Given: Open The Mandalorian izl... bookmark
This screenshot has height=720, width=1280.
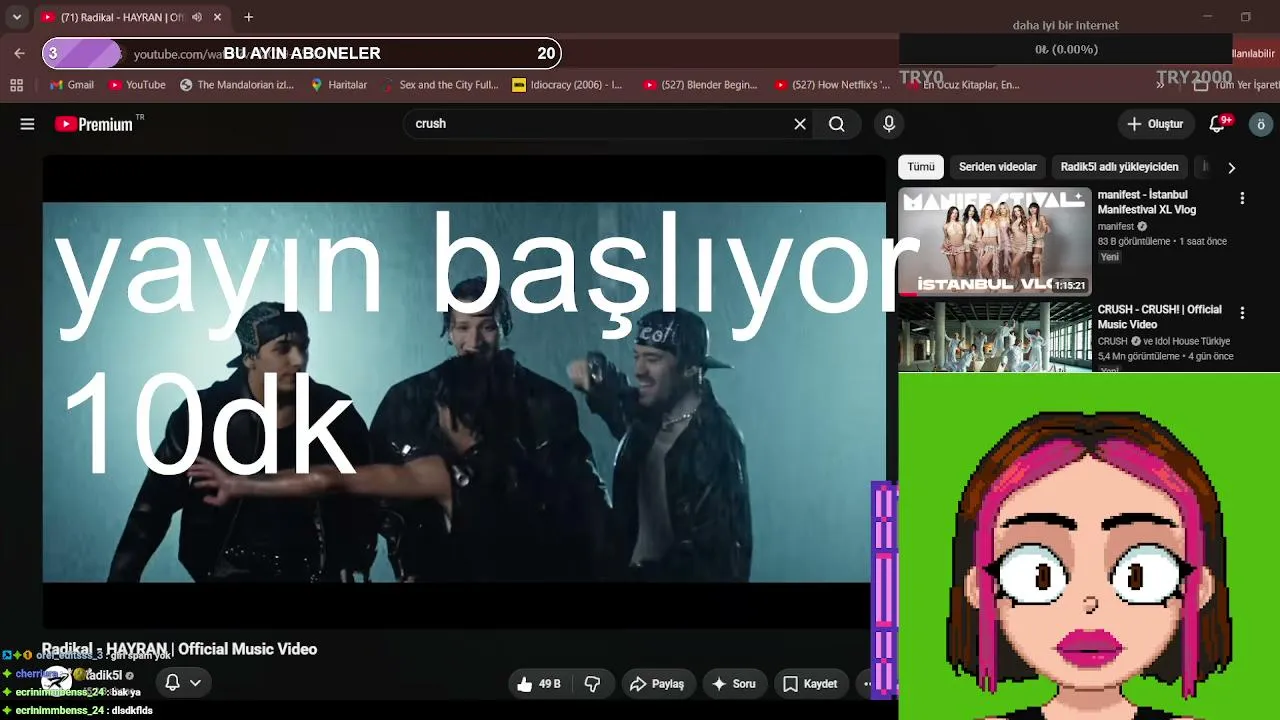Looking at the screenshot, I should coord(237,85).
